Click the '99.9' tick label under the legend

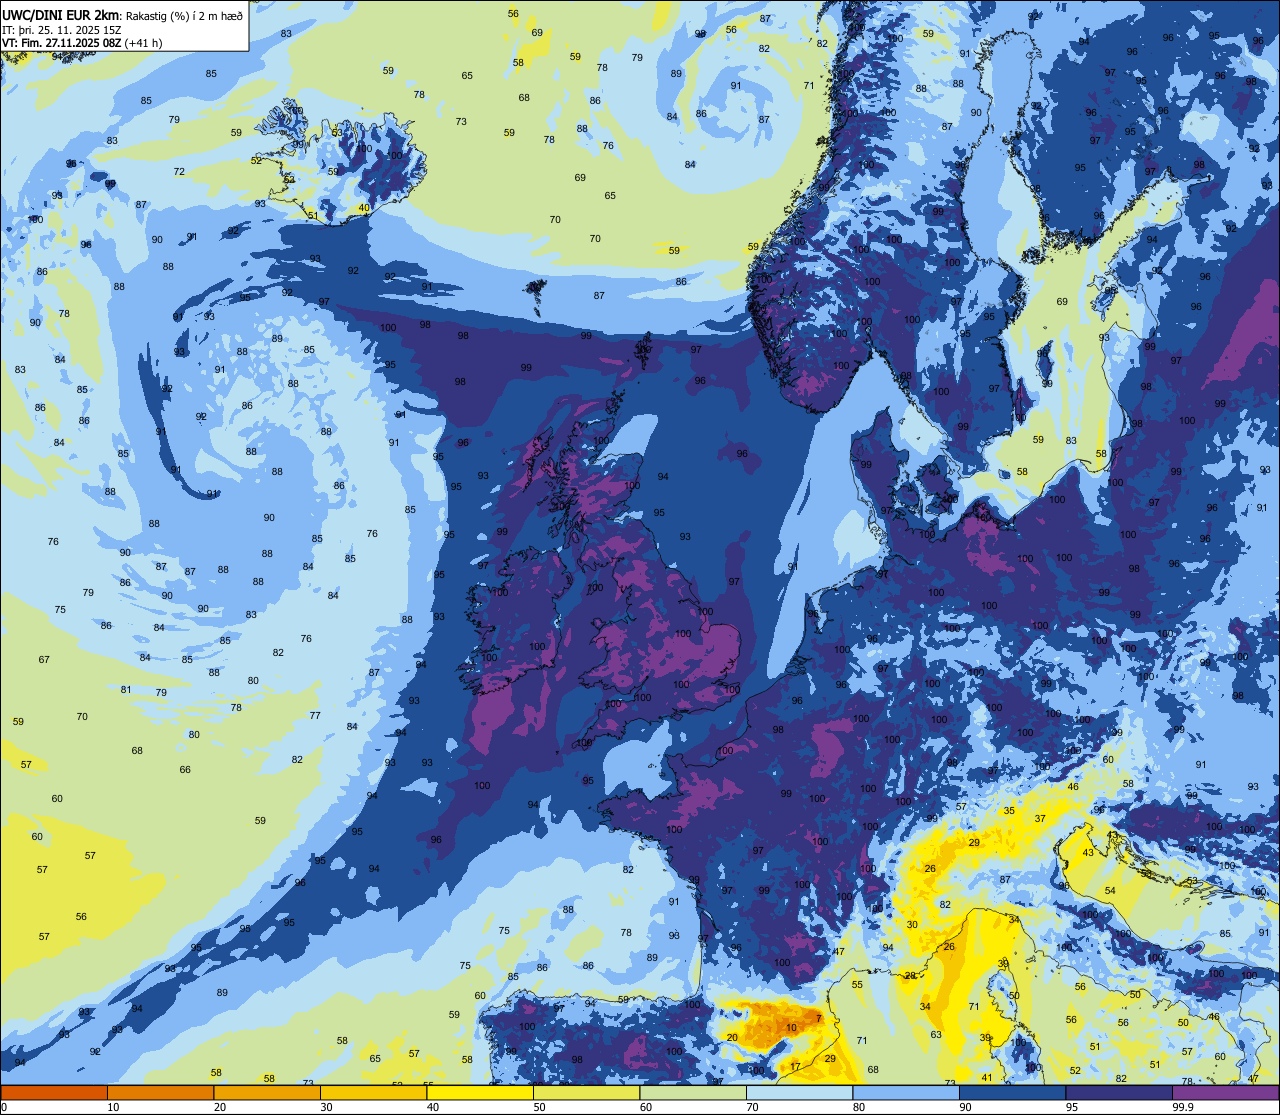click(x=1183, y=1107)
